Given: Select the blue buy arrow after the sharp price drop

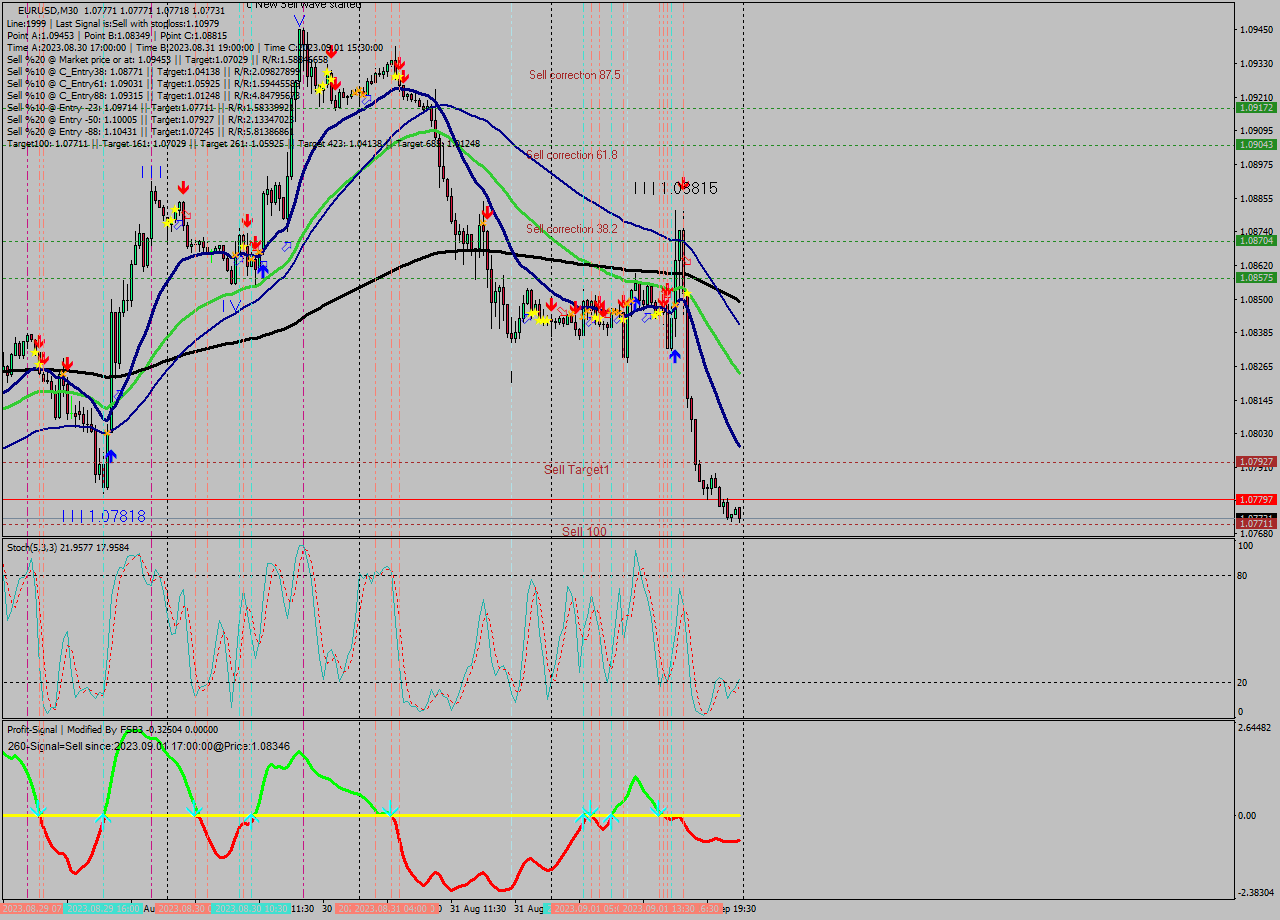Looking at the screenshot, I should 675,354.
